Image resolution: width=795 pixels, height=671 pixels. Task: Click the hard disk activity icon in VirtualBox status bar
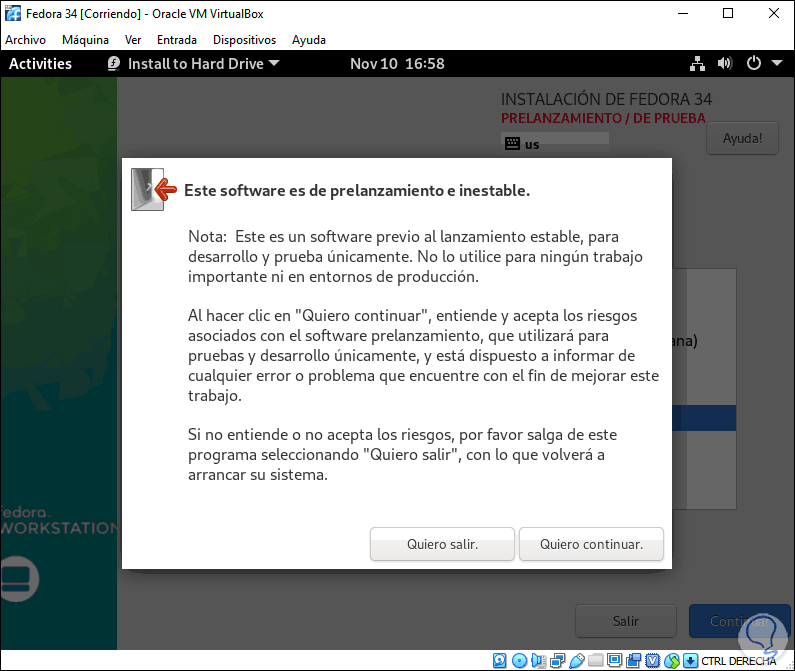499,660
